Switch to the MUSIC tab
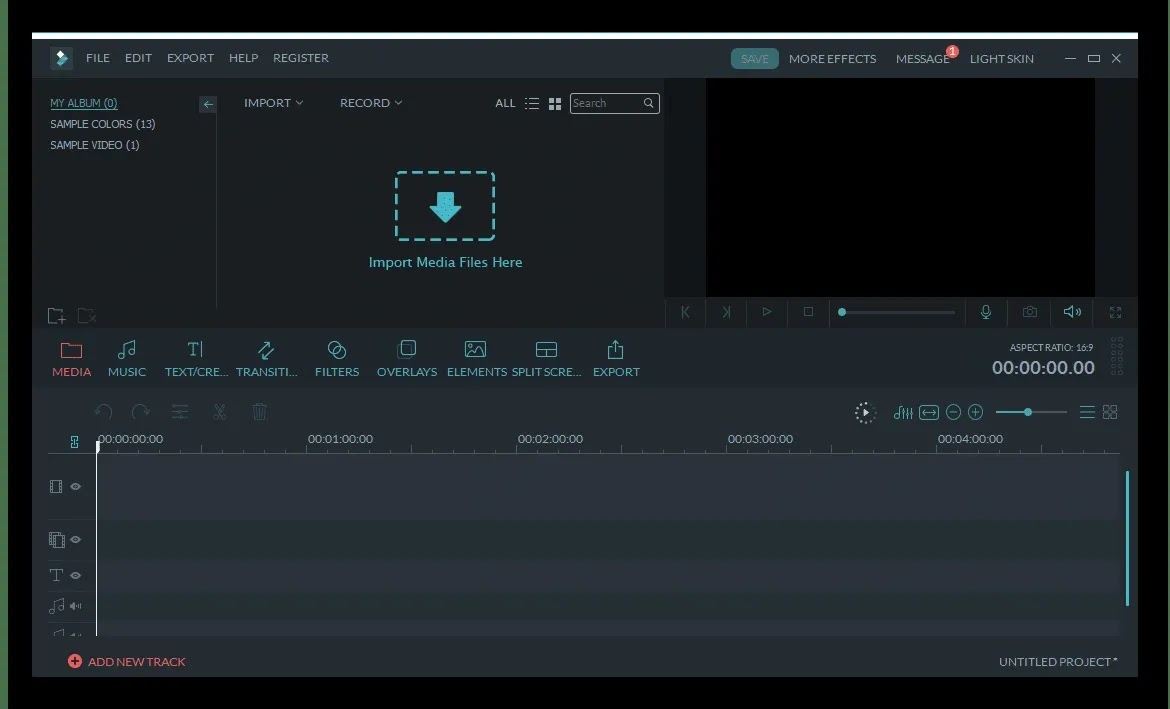The width and height of the screenshot is (1170, 709). 127,359
